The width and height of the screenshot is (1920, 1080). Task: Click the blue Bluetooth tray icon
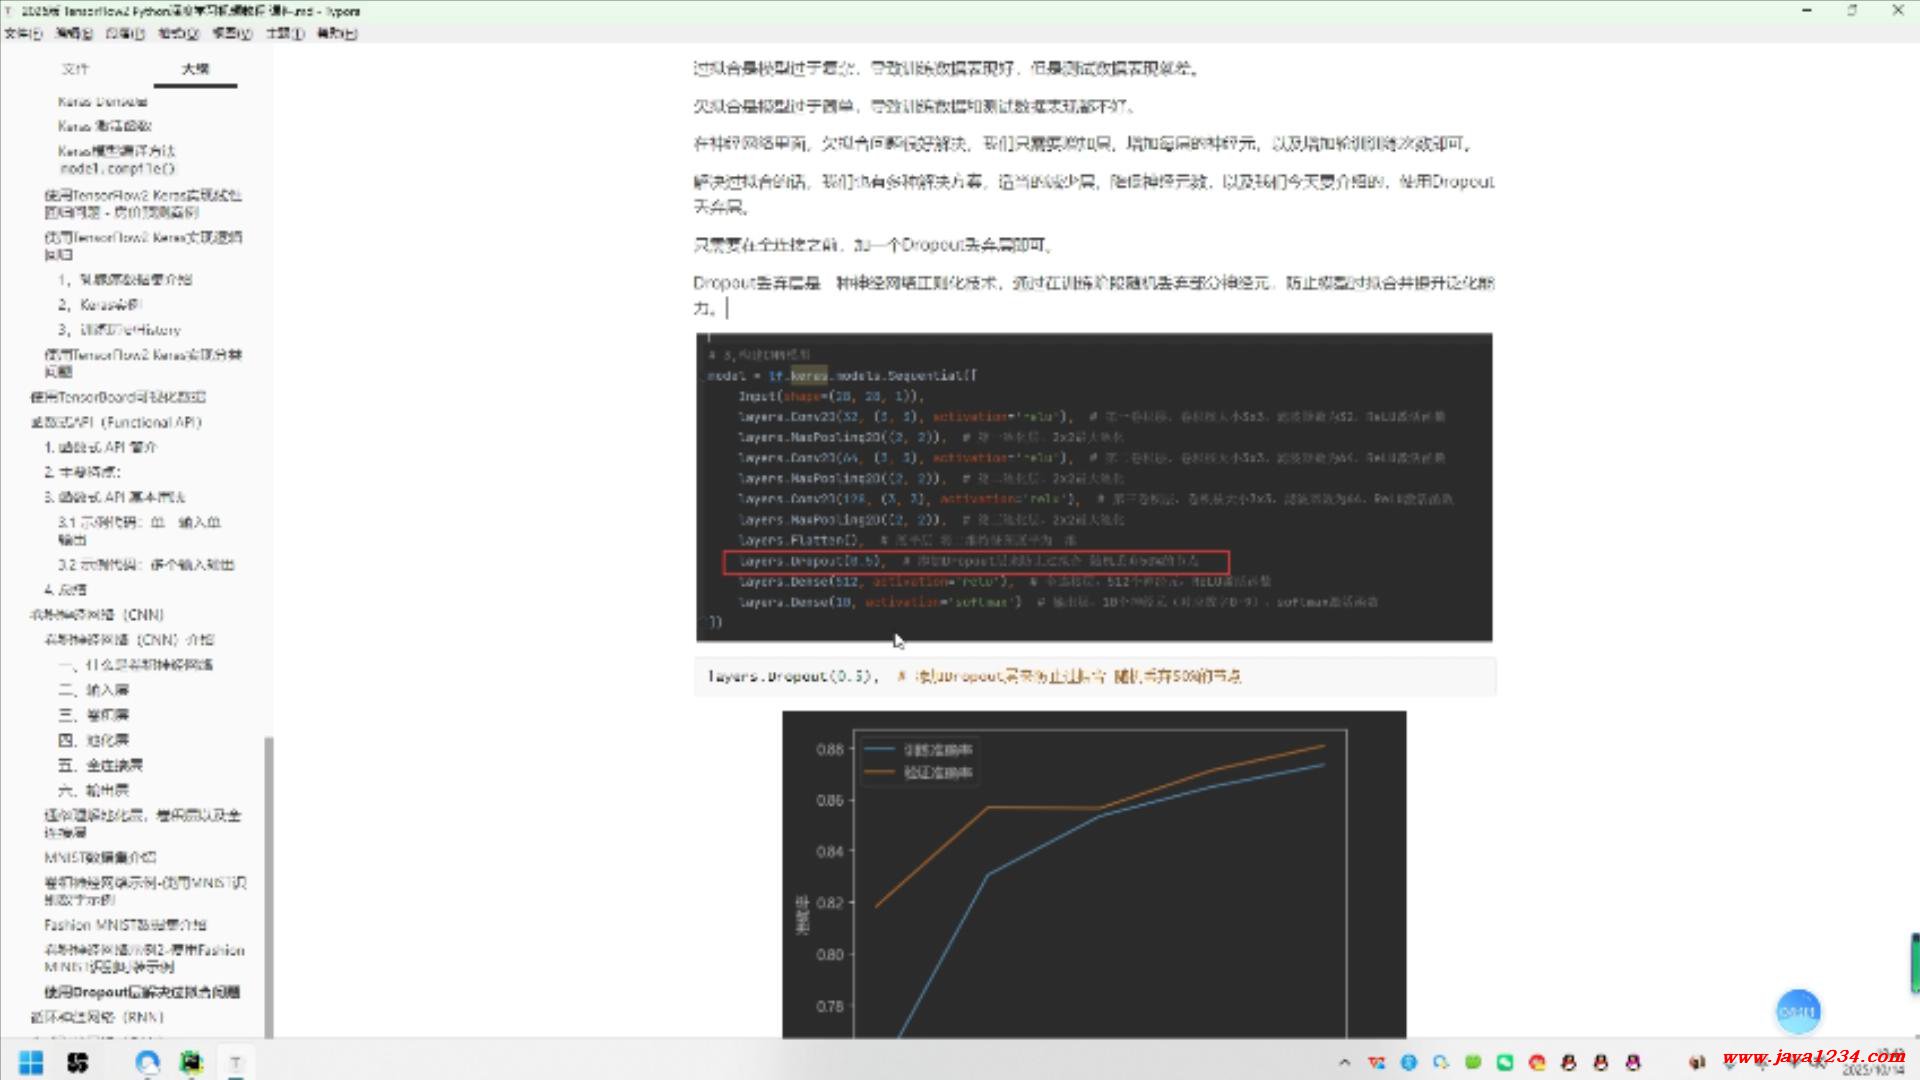(1409, 1062)
